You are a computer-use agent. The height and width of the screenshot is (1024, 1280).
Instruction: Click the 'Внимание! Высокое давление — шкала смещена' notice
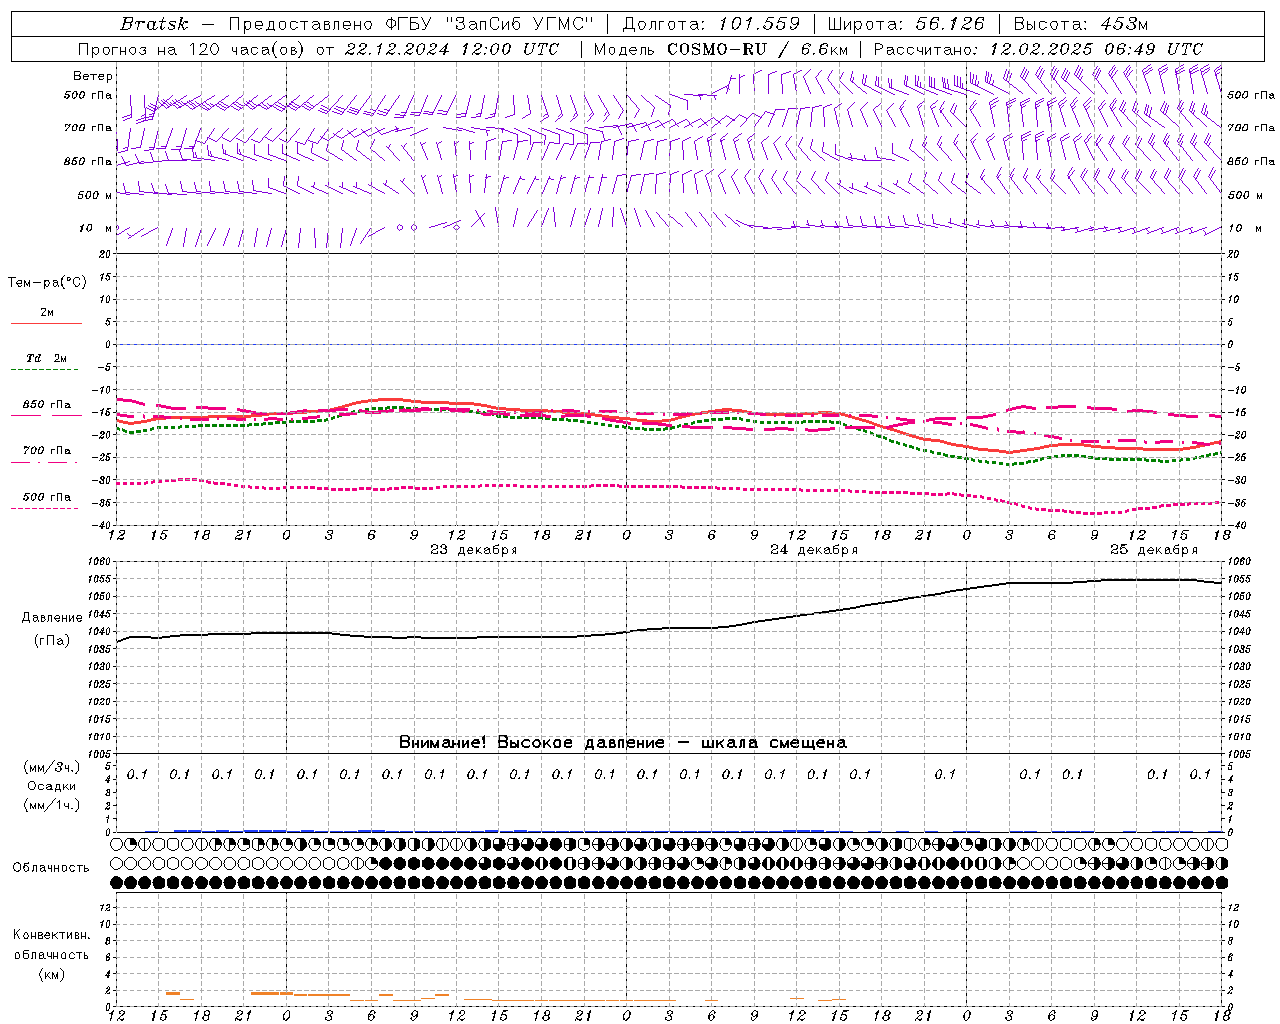click(x=622, y=742)
